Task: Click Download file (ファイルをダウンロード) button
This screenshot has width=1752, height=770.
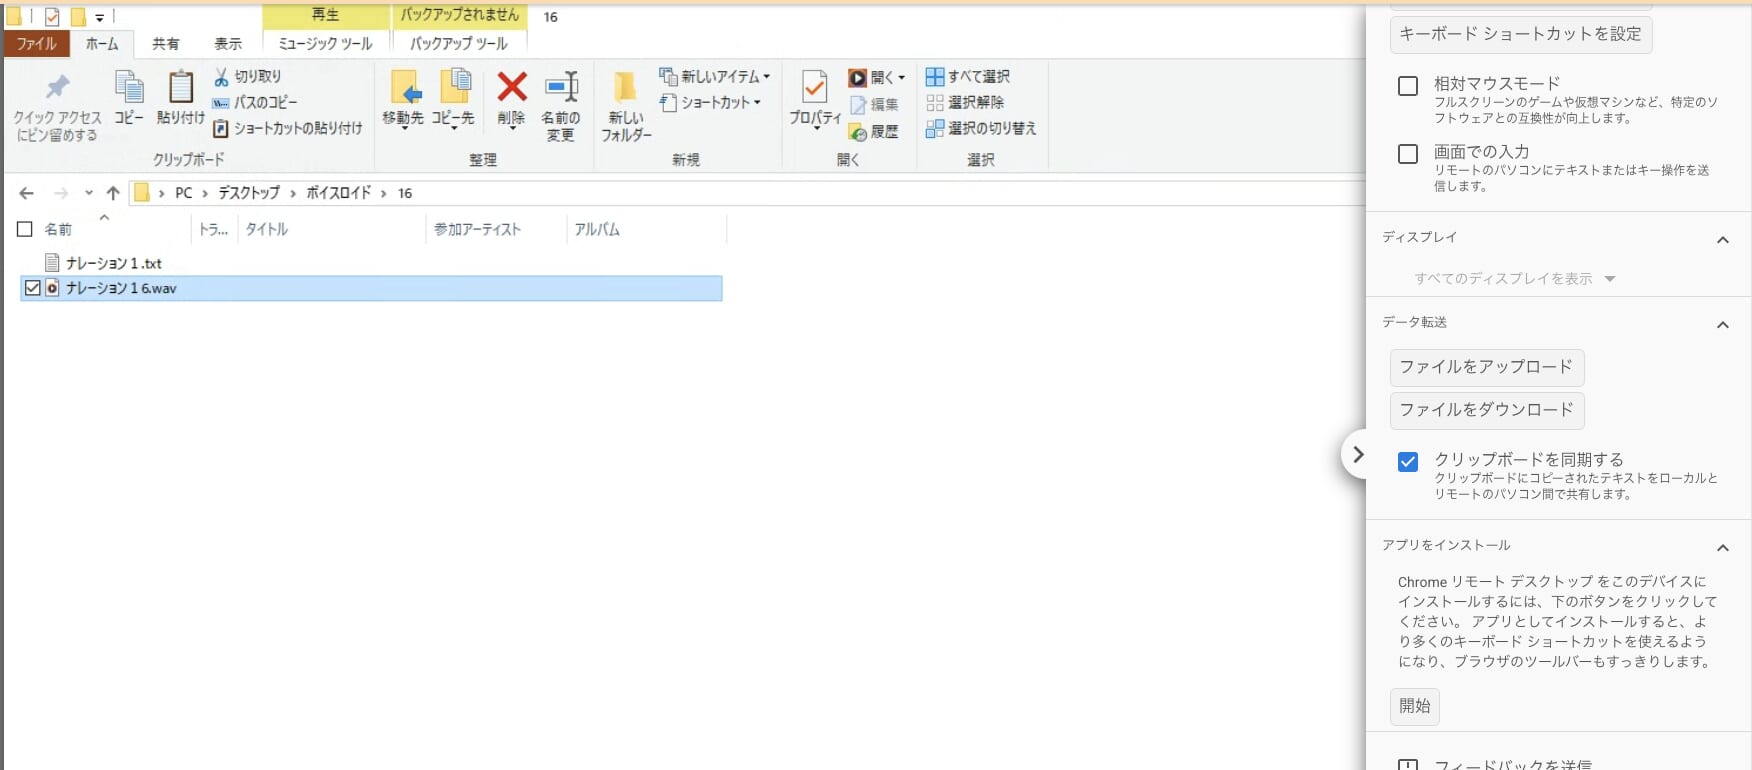Action: pyautogui.click(x=1487, y=410)
